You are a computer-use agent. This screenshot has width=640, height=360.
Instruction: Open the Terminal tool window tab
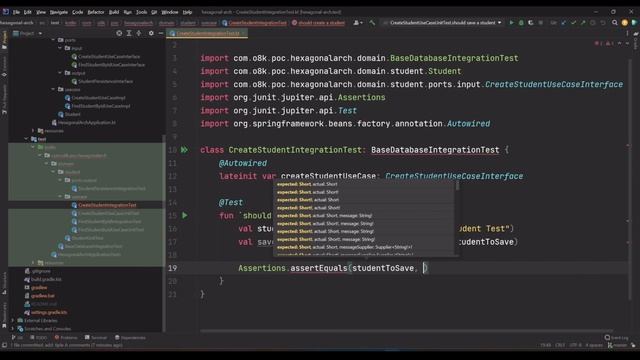click(96, 338)
